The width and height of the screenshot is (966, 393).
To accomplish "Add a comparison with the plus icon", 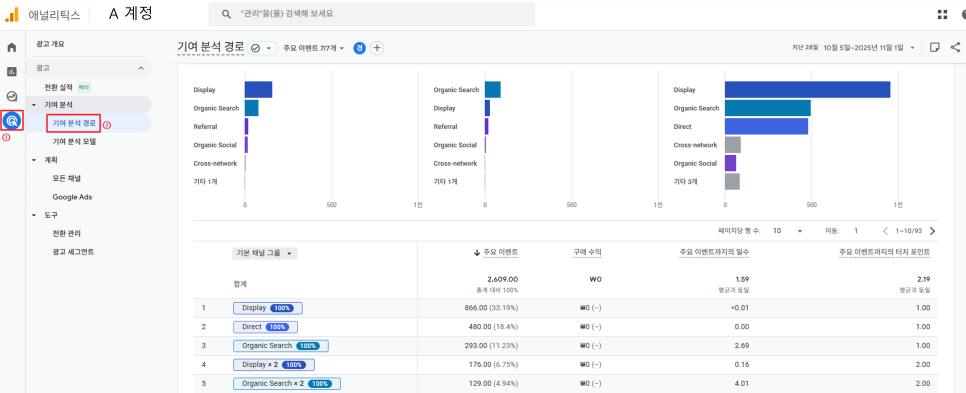I will coord(377,48).
